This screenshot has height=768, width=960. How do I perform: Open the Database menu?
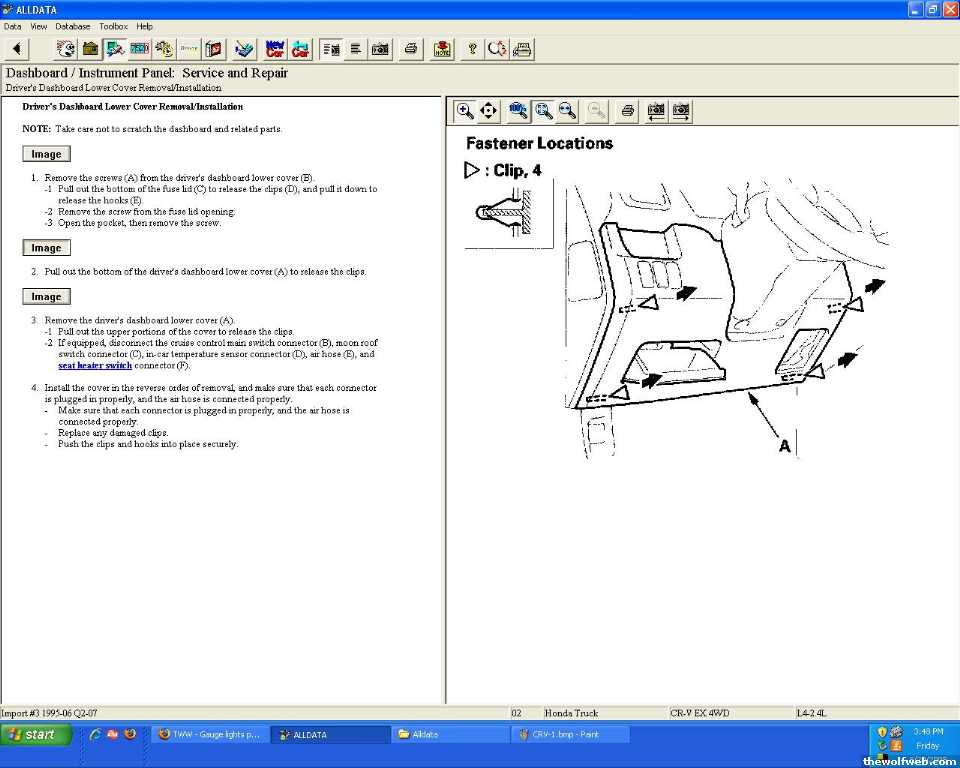pyautogui.click(x=72, y=26)
